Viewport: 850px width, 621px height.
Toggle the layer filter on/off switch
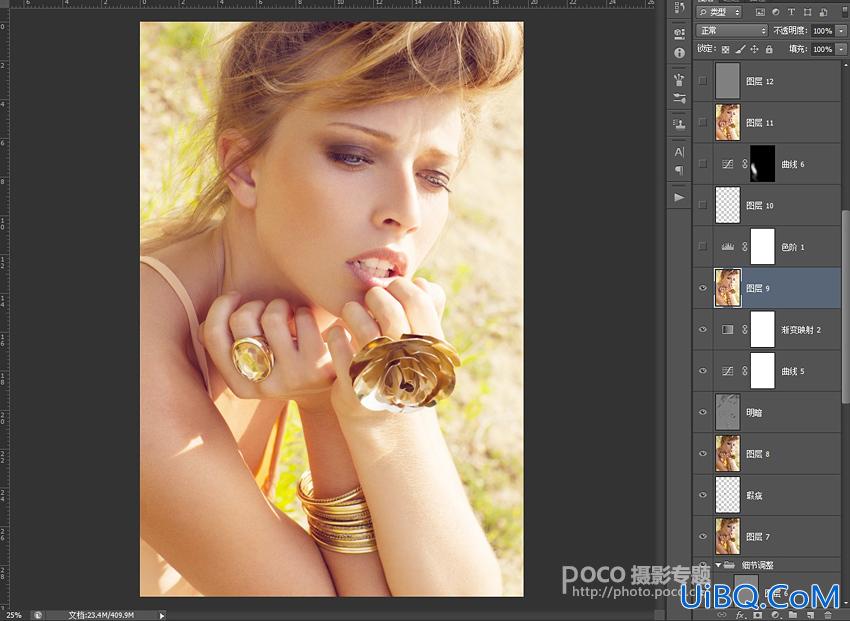click(844, 12)
